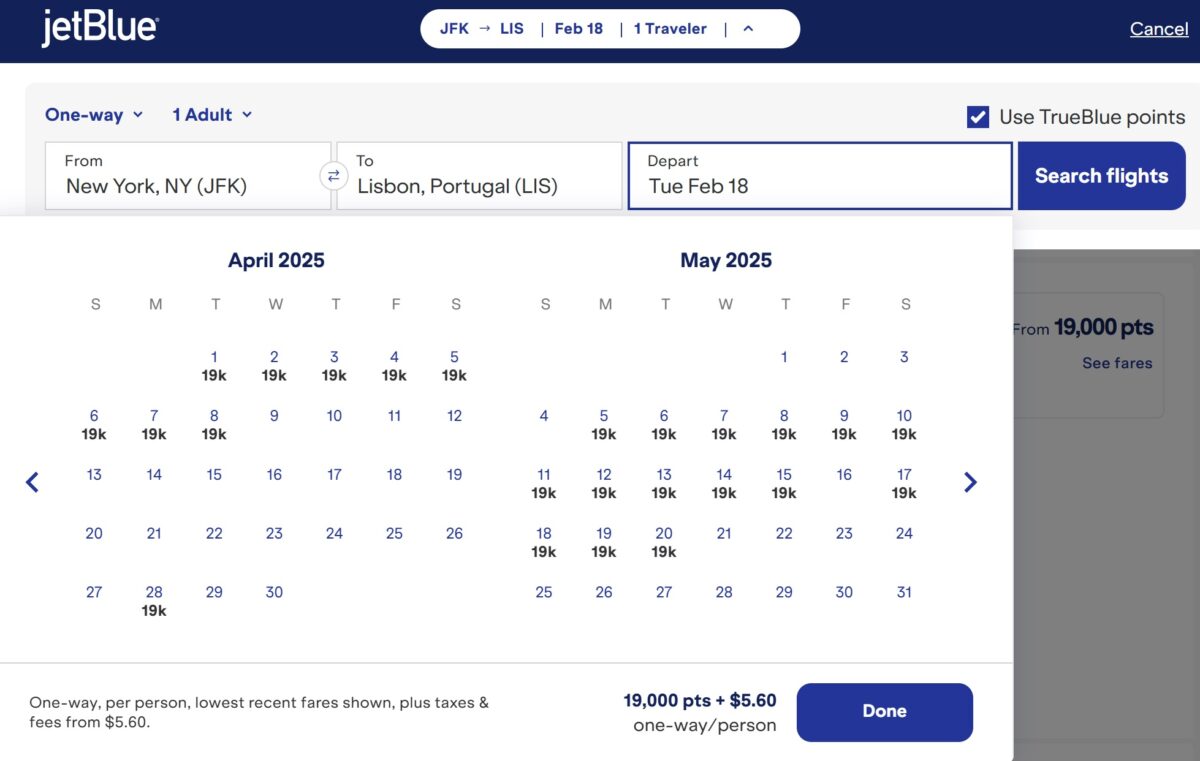This screenshot has width=1200, height=761.
Task: Open the 1 Adult dropdown chevron
Action: 247,114
